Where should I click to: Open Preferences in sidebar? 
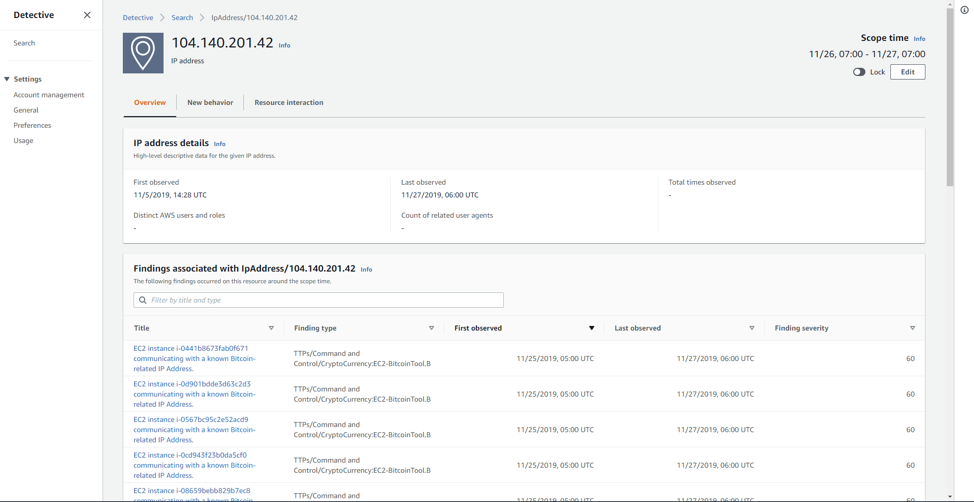click(32, 126)
